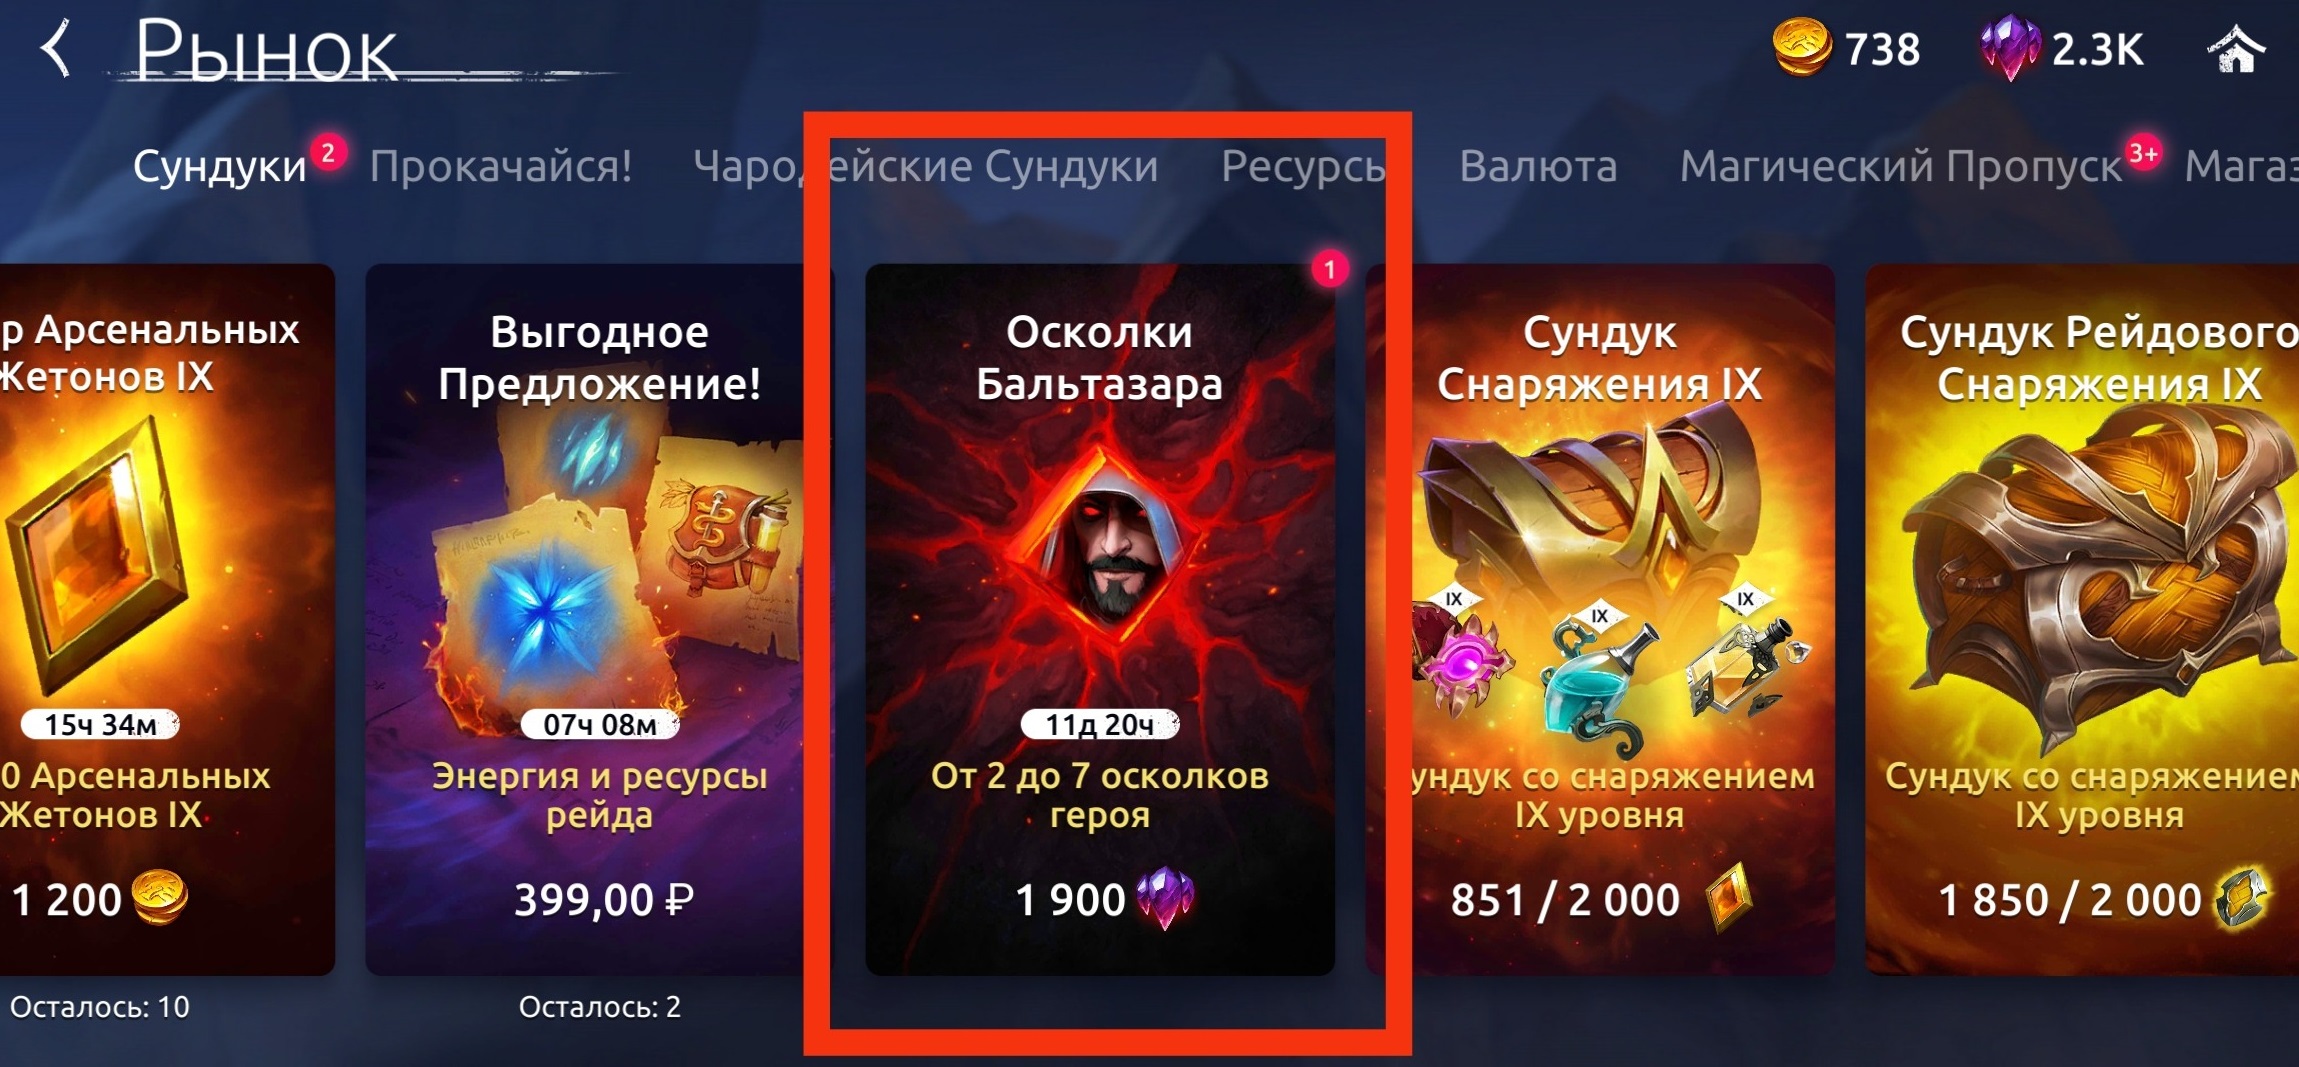Open the Сундук Снаряжения IX card

tap(1600, 620)
